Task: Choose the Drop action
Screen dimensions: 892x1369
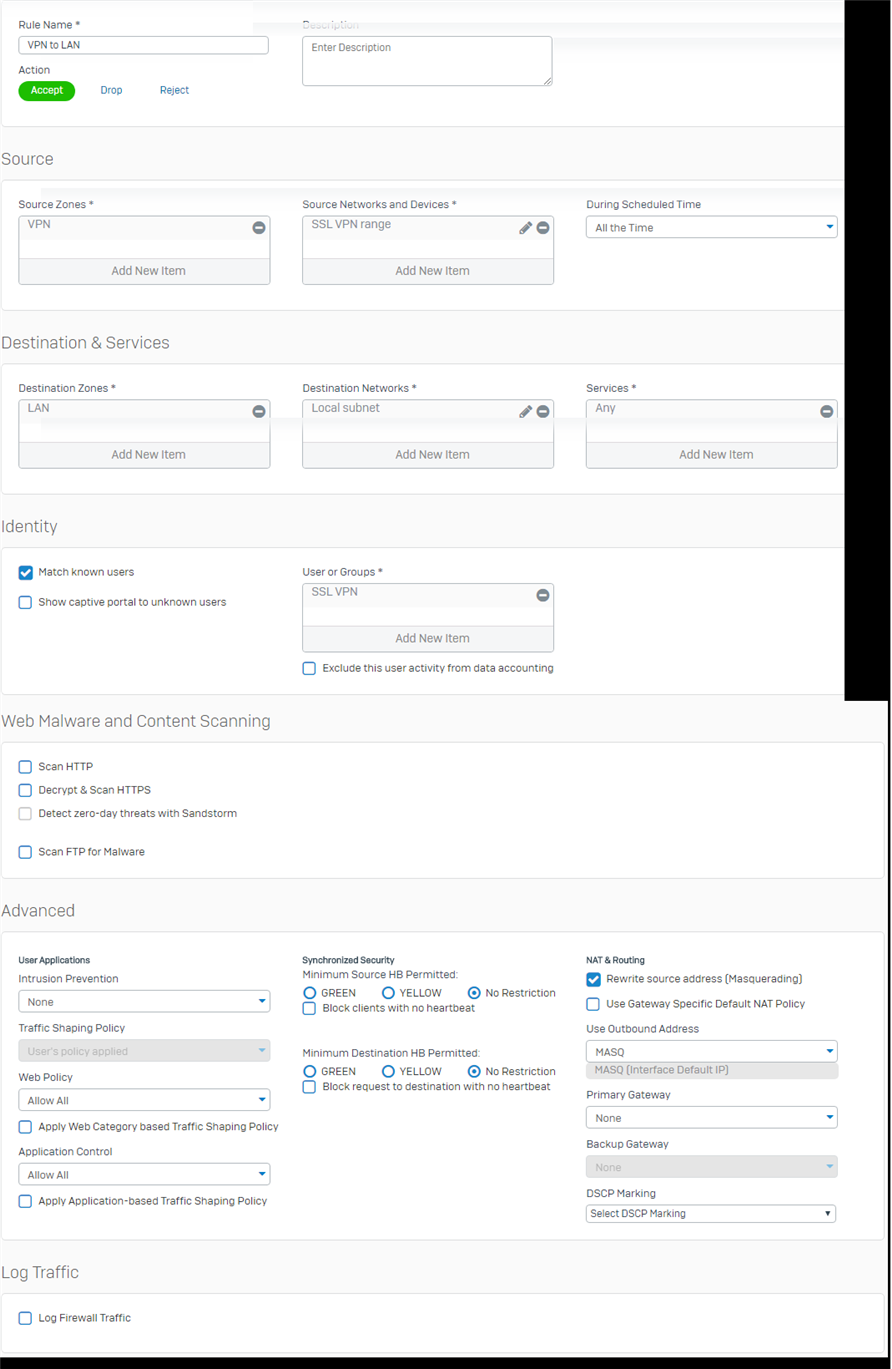Action: (x=111, y=91)
